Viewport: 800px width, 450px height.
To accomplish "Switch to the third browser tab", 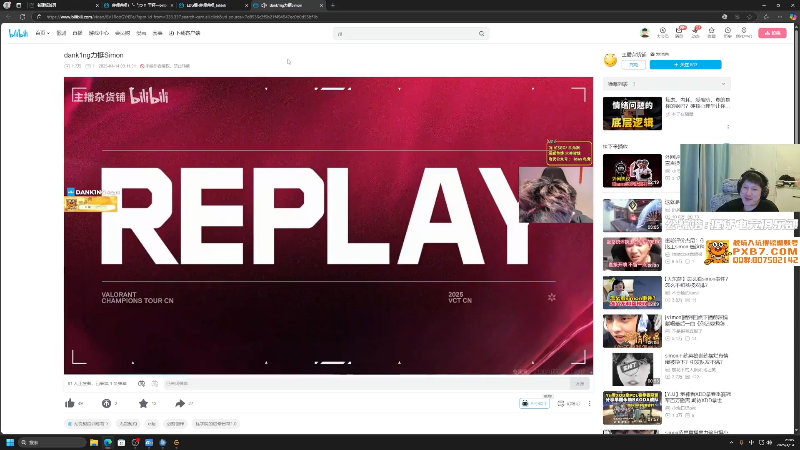I will click(x=213, y=5).
